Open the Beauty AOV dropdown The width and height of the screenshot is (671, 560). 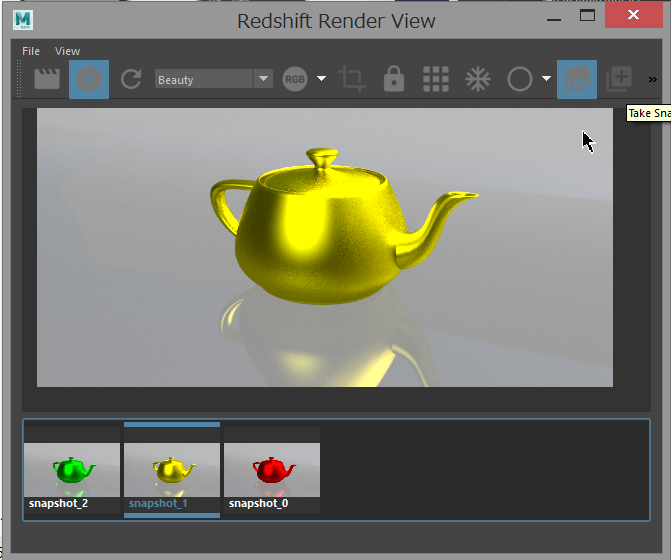(x=214, y=79)
